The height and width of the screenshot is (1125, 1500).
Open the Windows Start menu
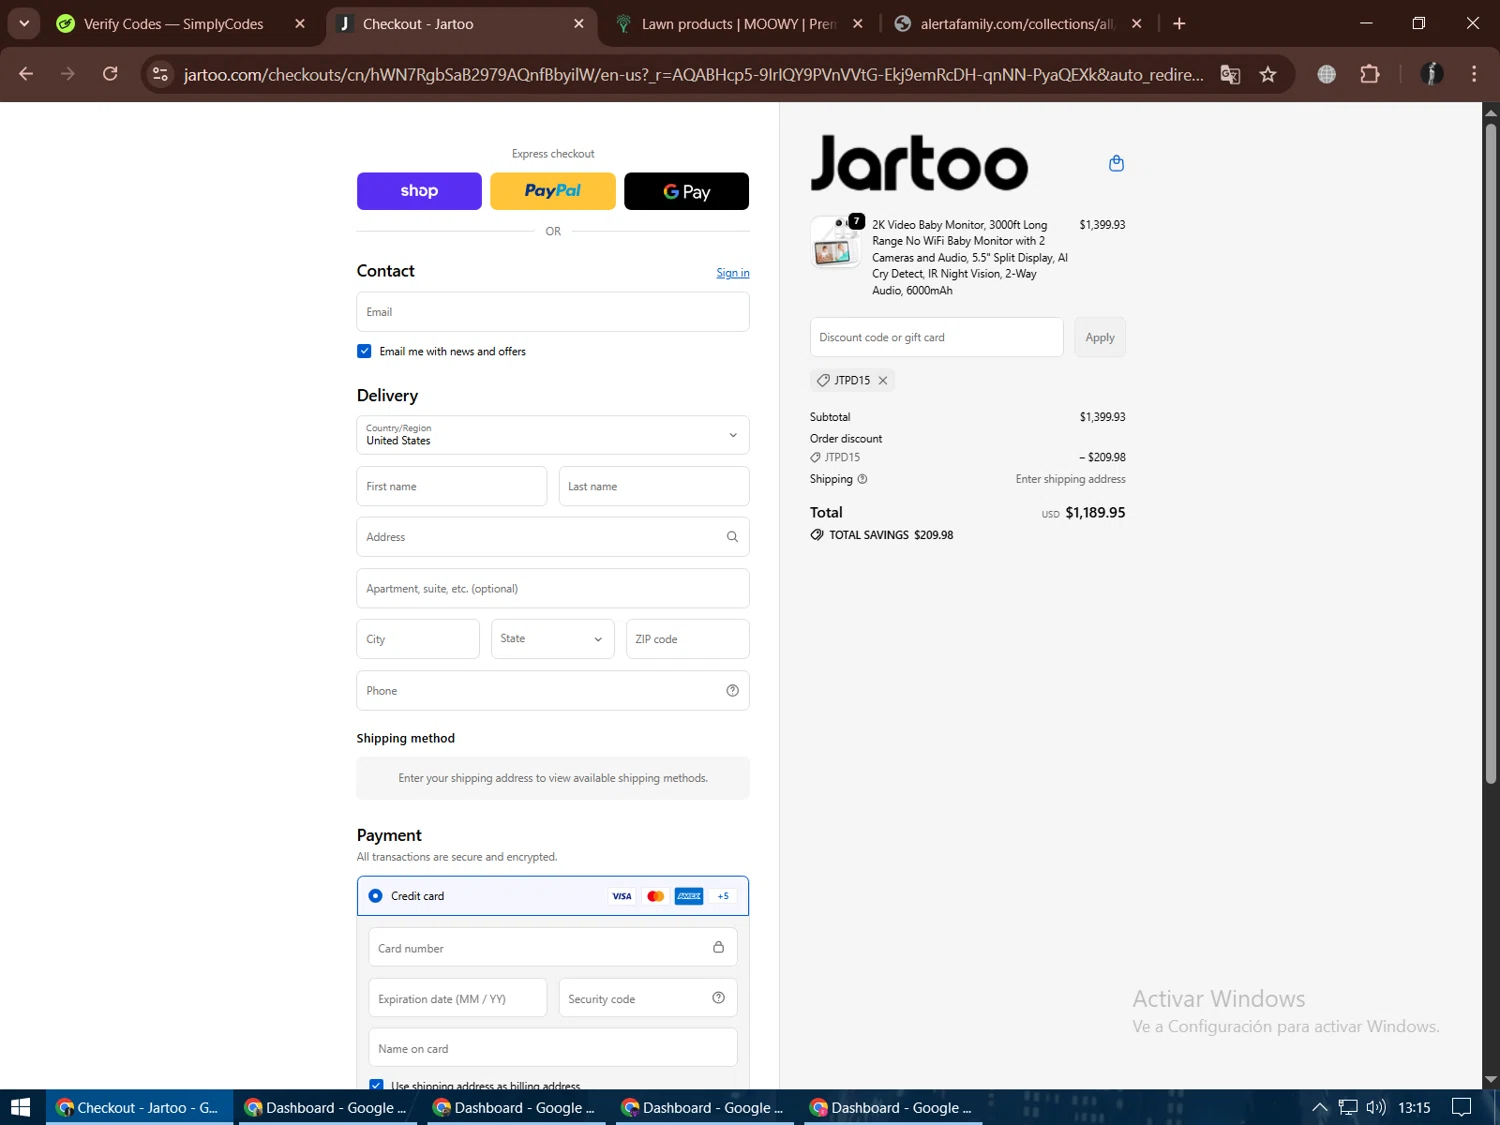[20, 1107]
